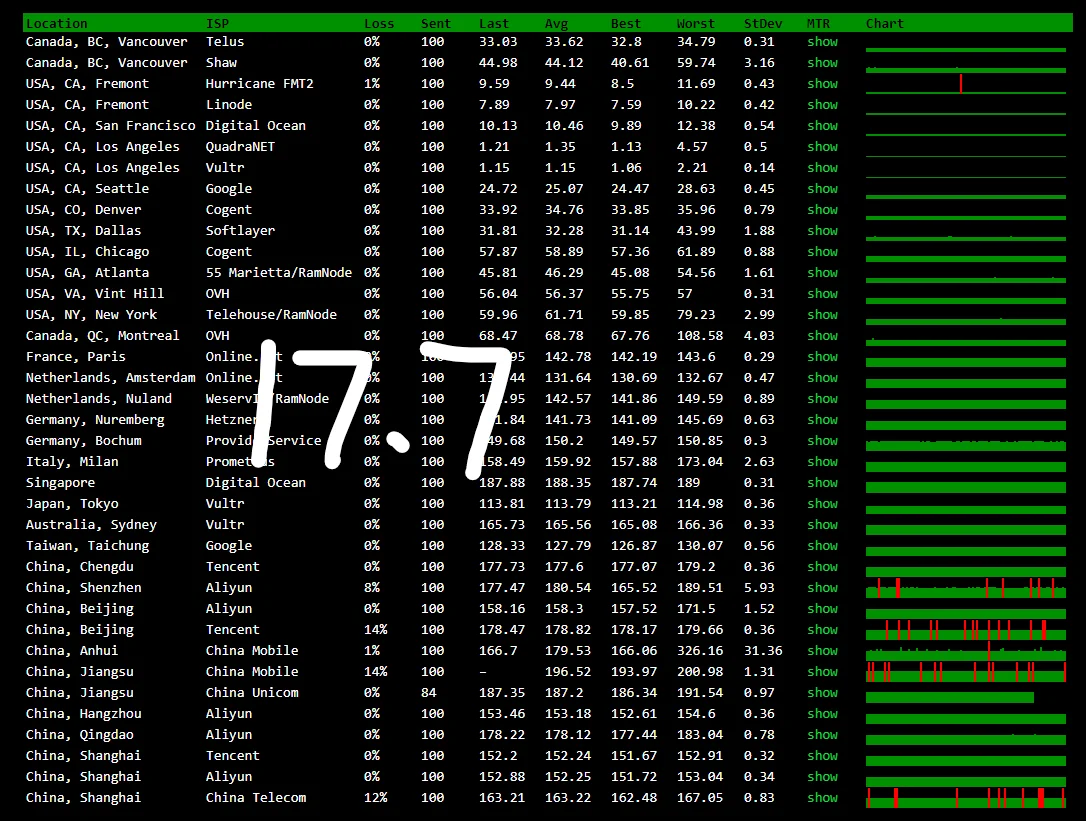The width and height of the screenshot is (1086, 821).
Task: Open the show link for Italy, Milan
Action: coord(822,461)
